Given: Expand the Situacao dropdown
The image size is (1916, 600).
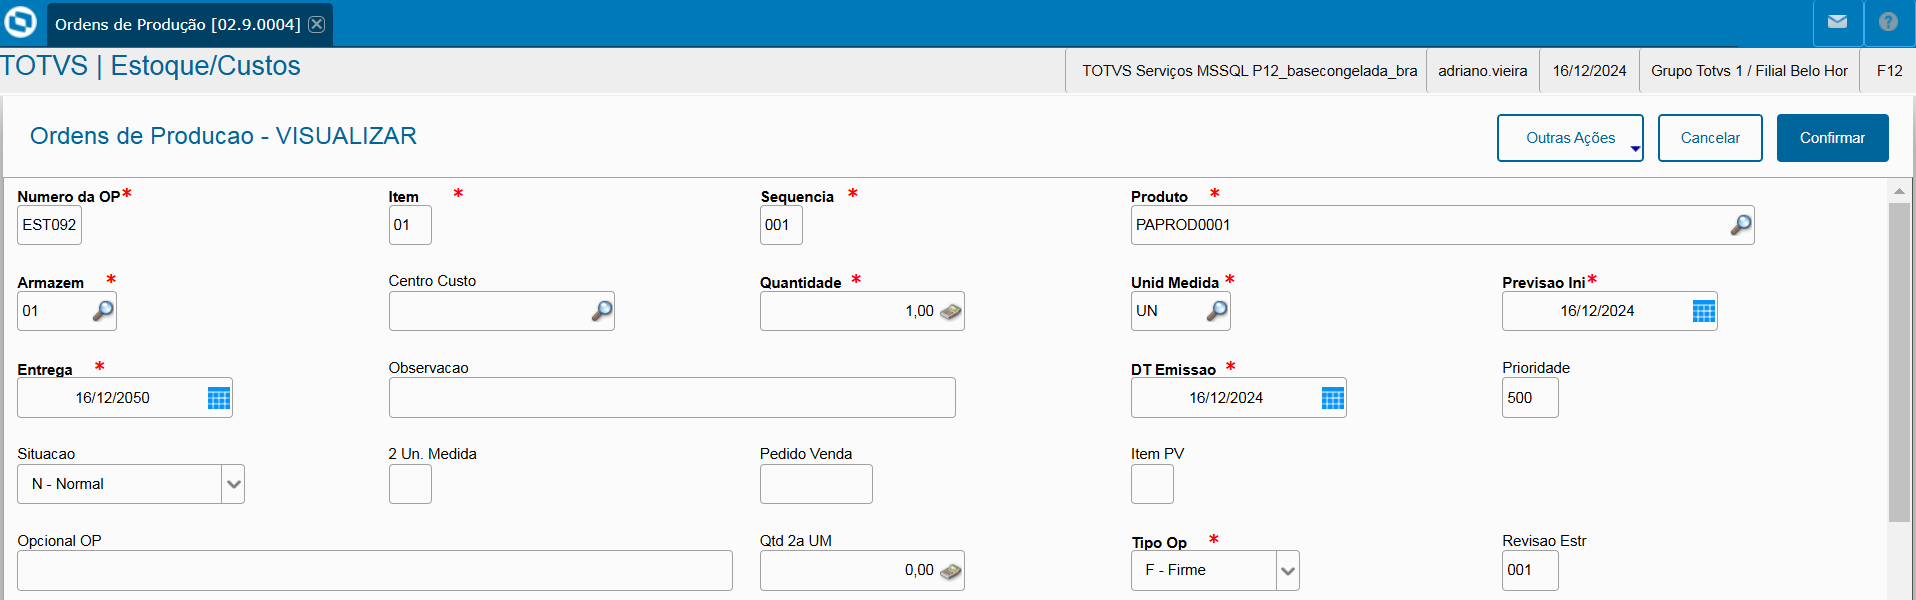Looking at the screenshot, I should (233, 484).
